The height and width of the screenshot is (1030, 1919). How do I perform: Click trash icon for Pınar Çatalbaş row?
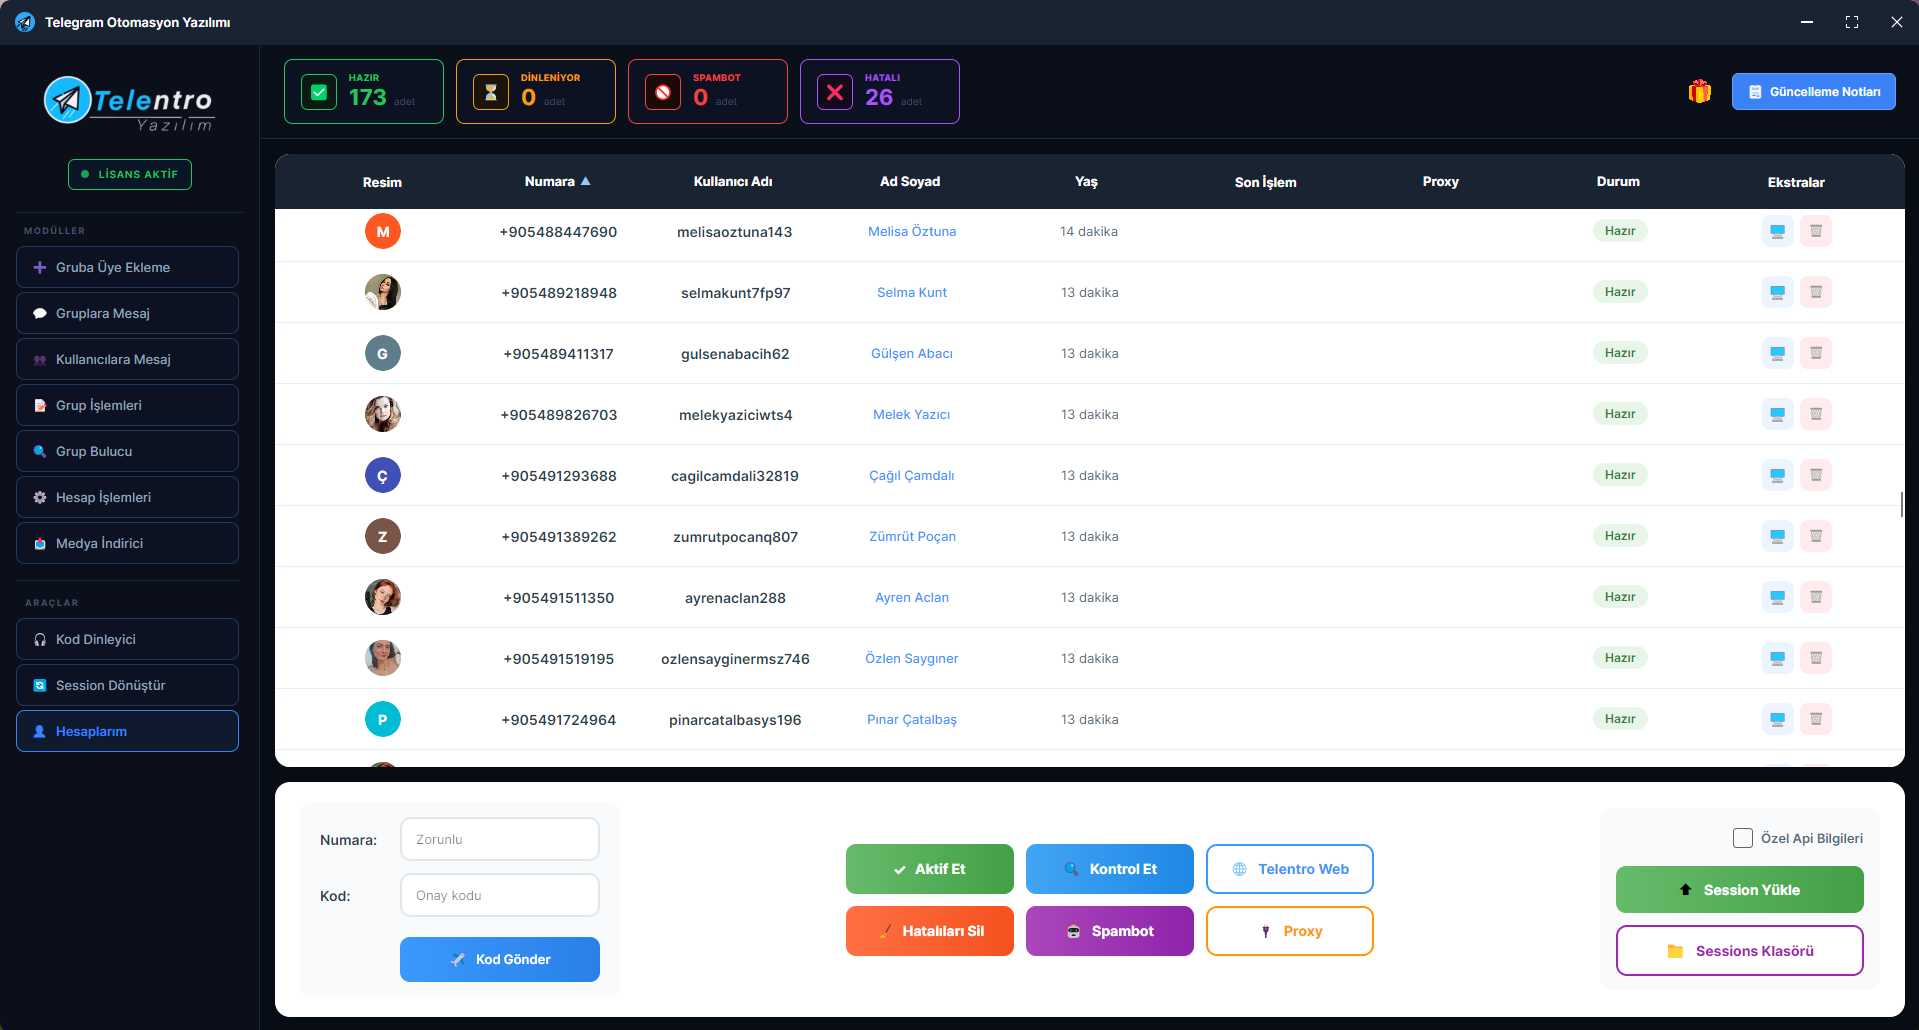tap(1816, 720)
